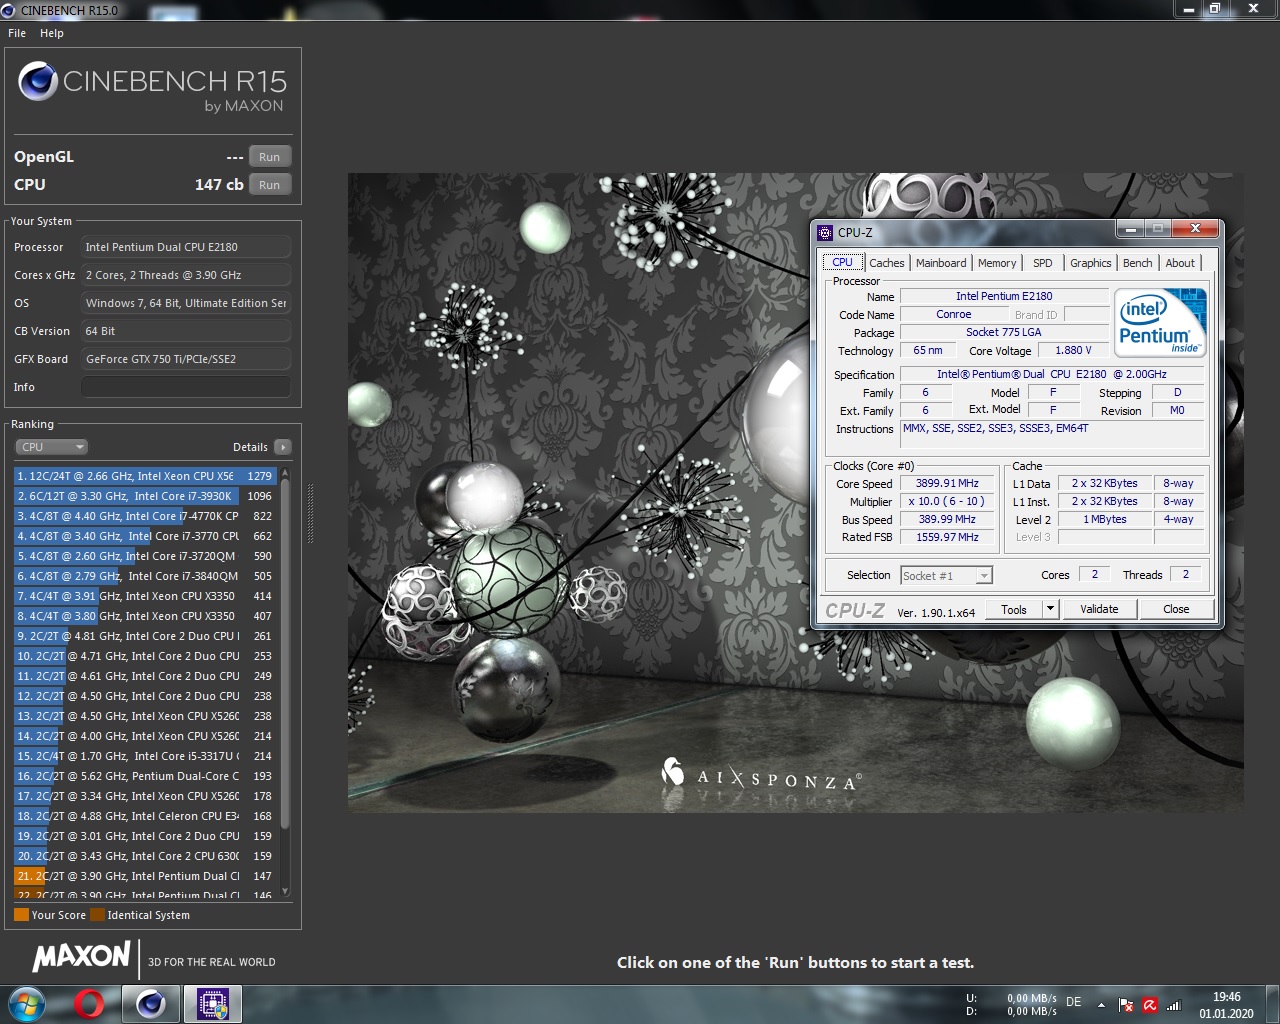The width and height of the screenshot is (1280, 1024).
Task: Open the Socket #1 selection dropdown
Action: 946,575
